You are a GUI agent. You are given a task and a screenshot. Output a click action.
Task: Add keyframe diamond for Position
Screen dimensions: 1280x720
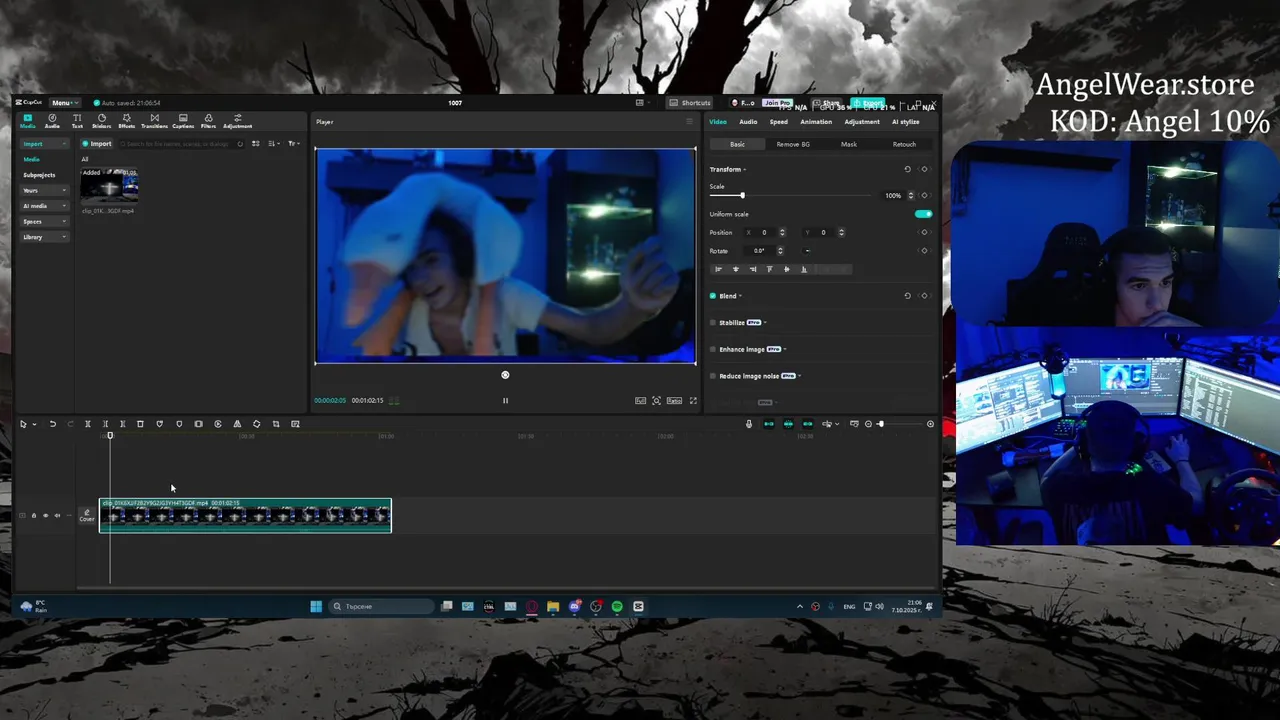point(924,232)
